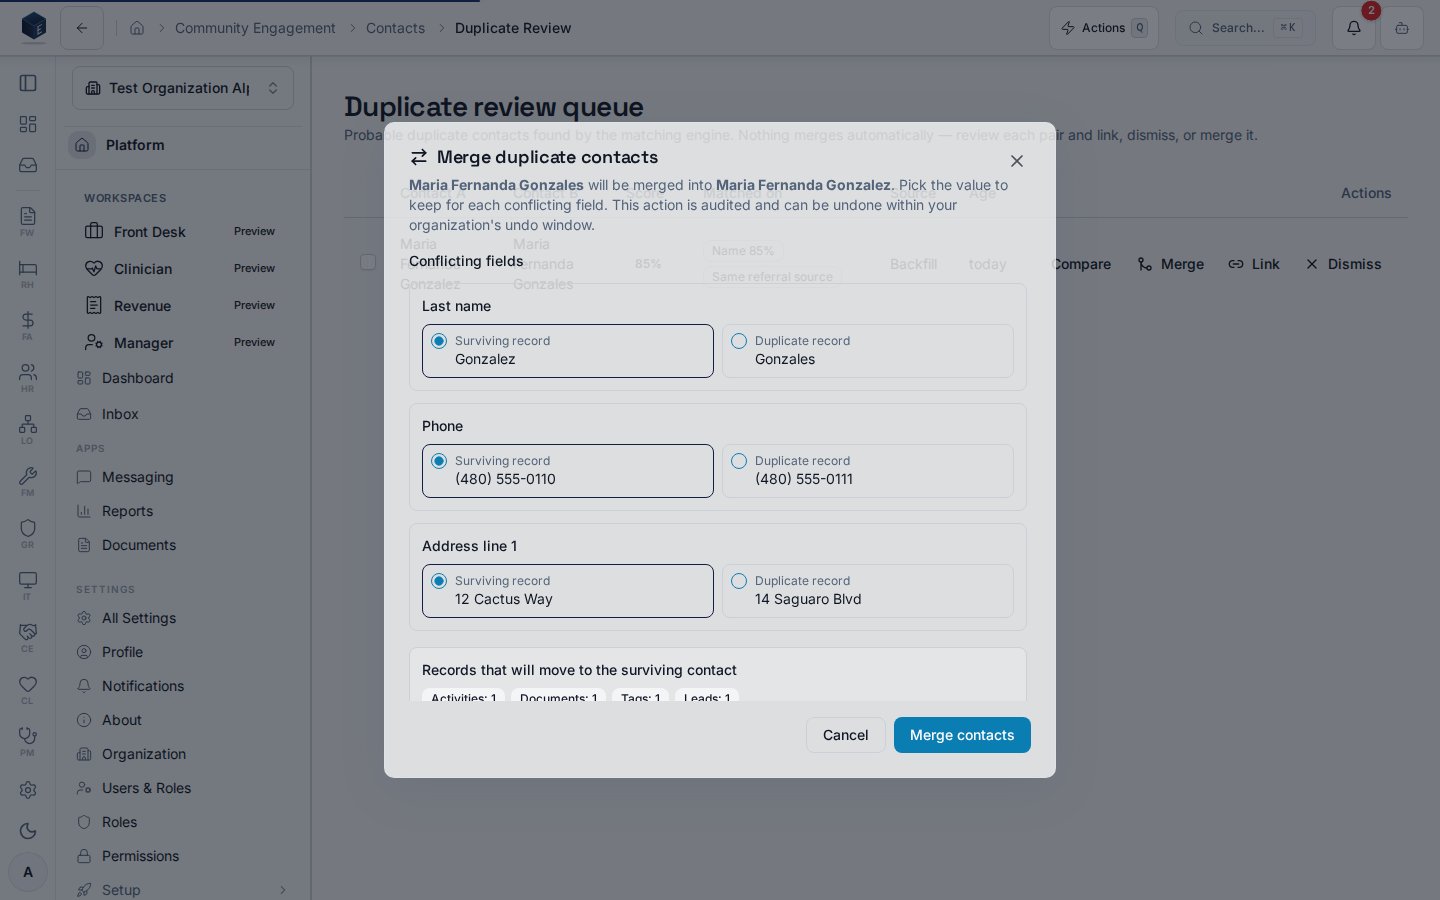Screen dimensions: 1440x900
Task: Open Roles settings
Action: click(183, 822)
